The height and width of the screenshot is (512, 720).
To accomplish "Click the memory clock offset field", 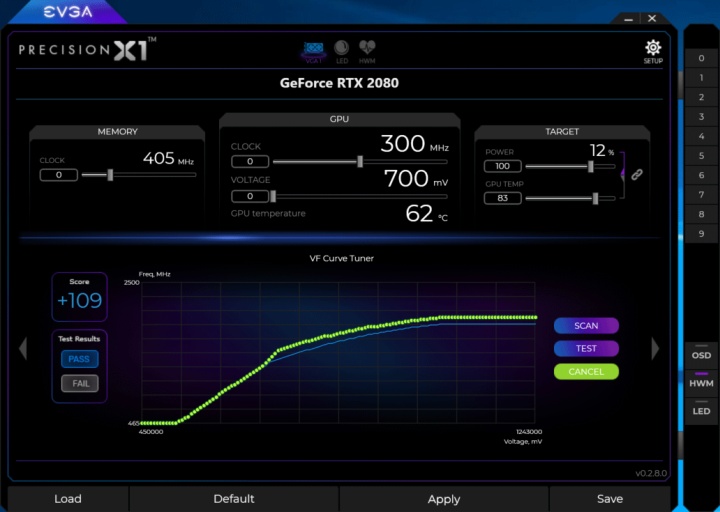I will point(59,175).
